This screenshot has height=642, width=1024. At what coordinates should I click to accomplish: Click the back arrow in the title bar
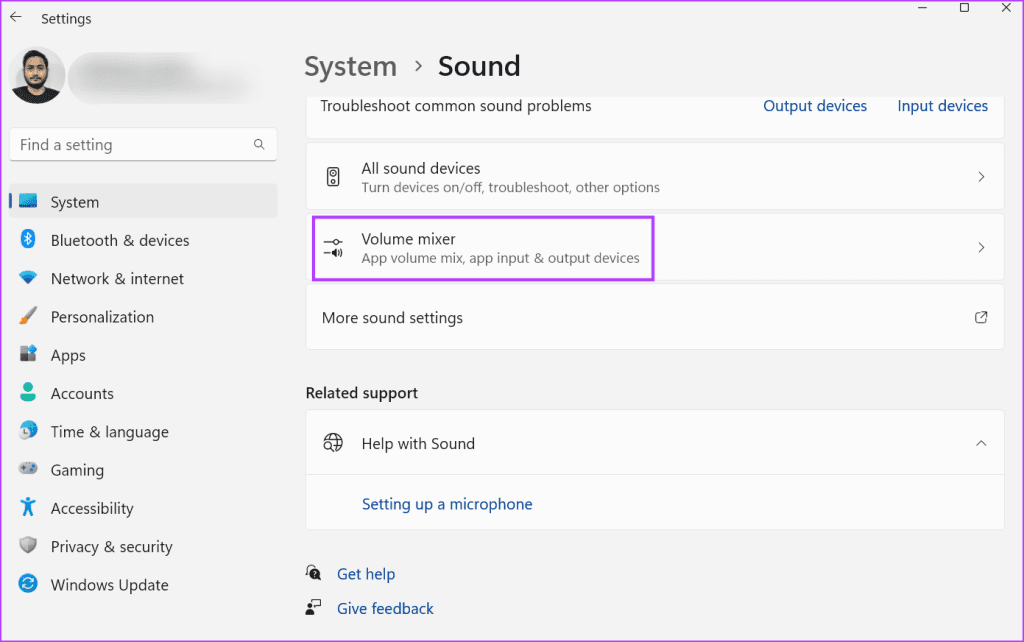pos(14,17)
